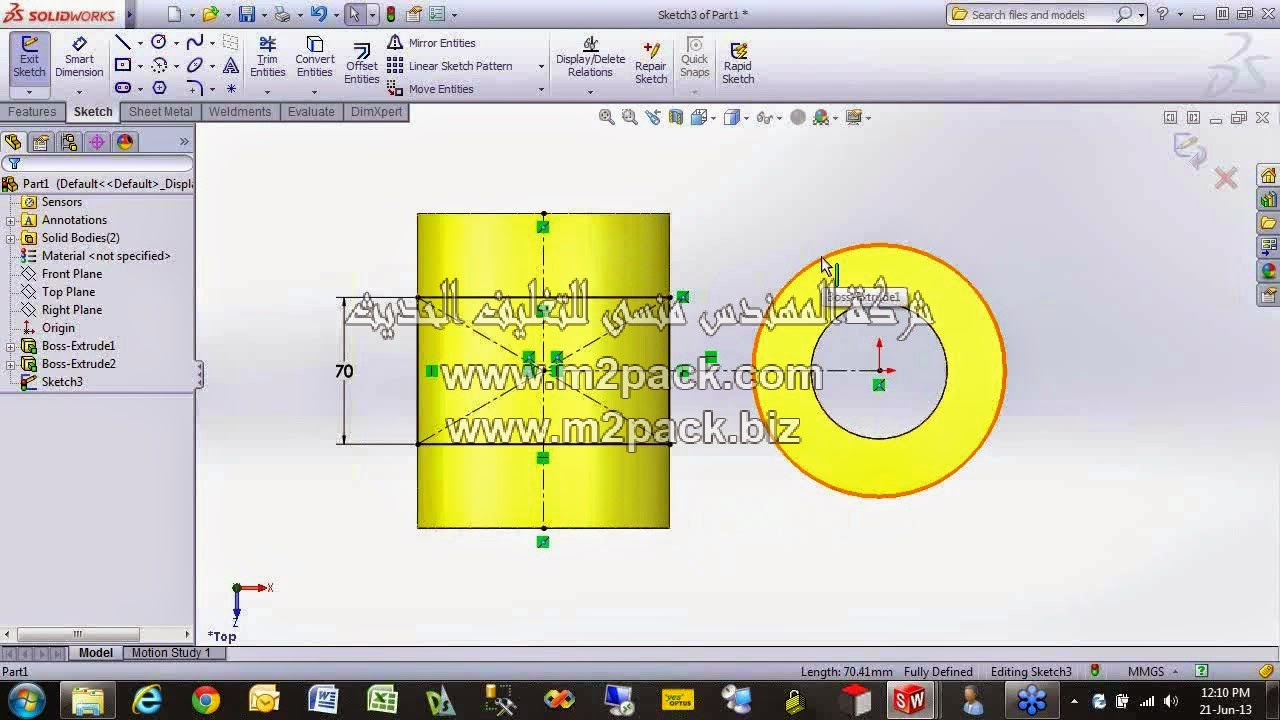
Task: Select the Model tab
Action: 96,653
